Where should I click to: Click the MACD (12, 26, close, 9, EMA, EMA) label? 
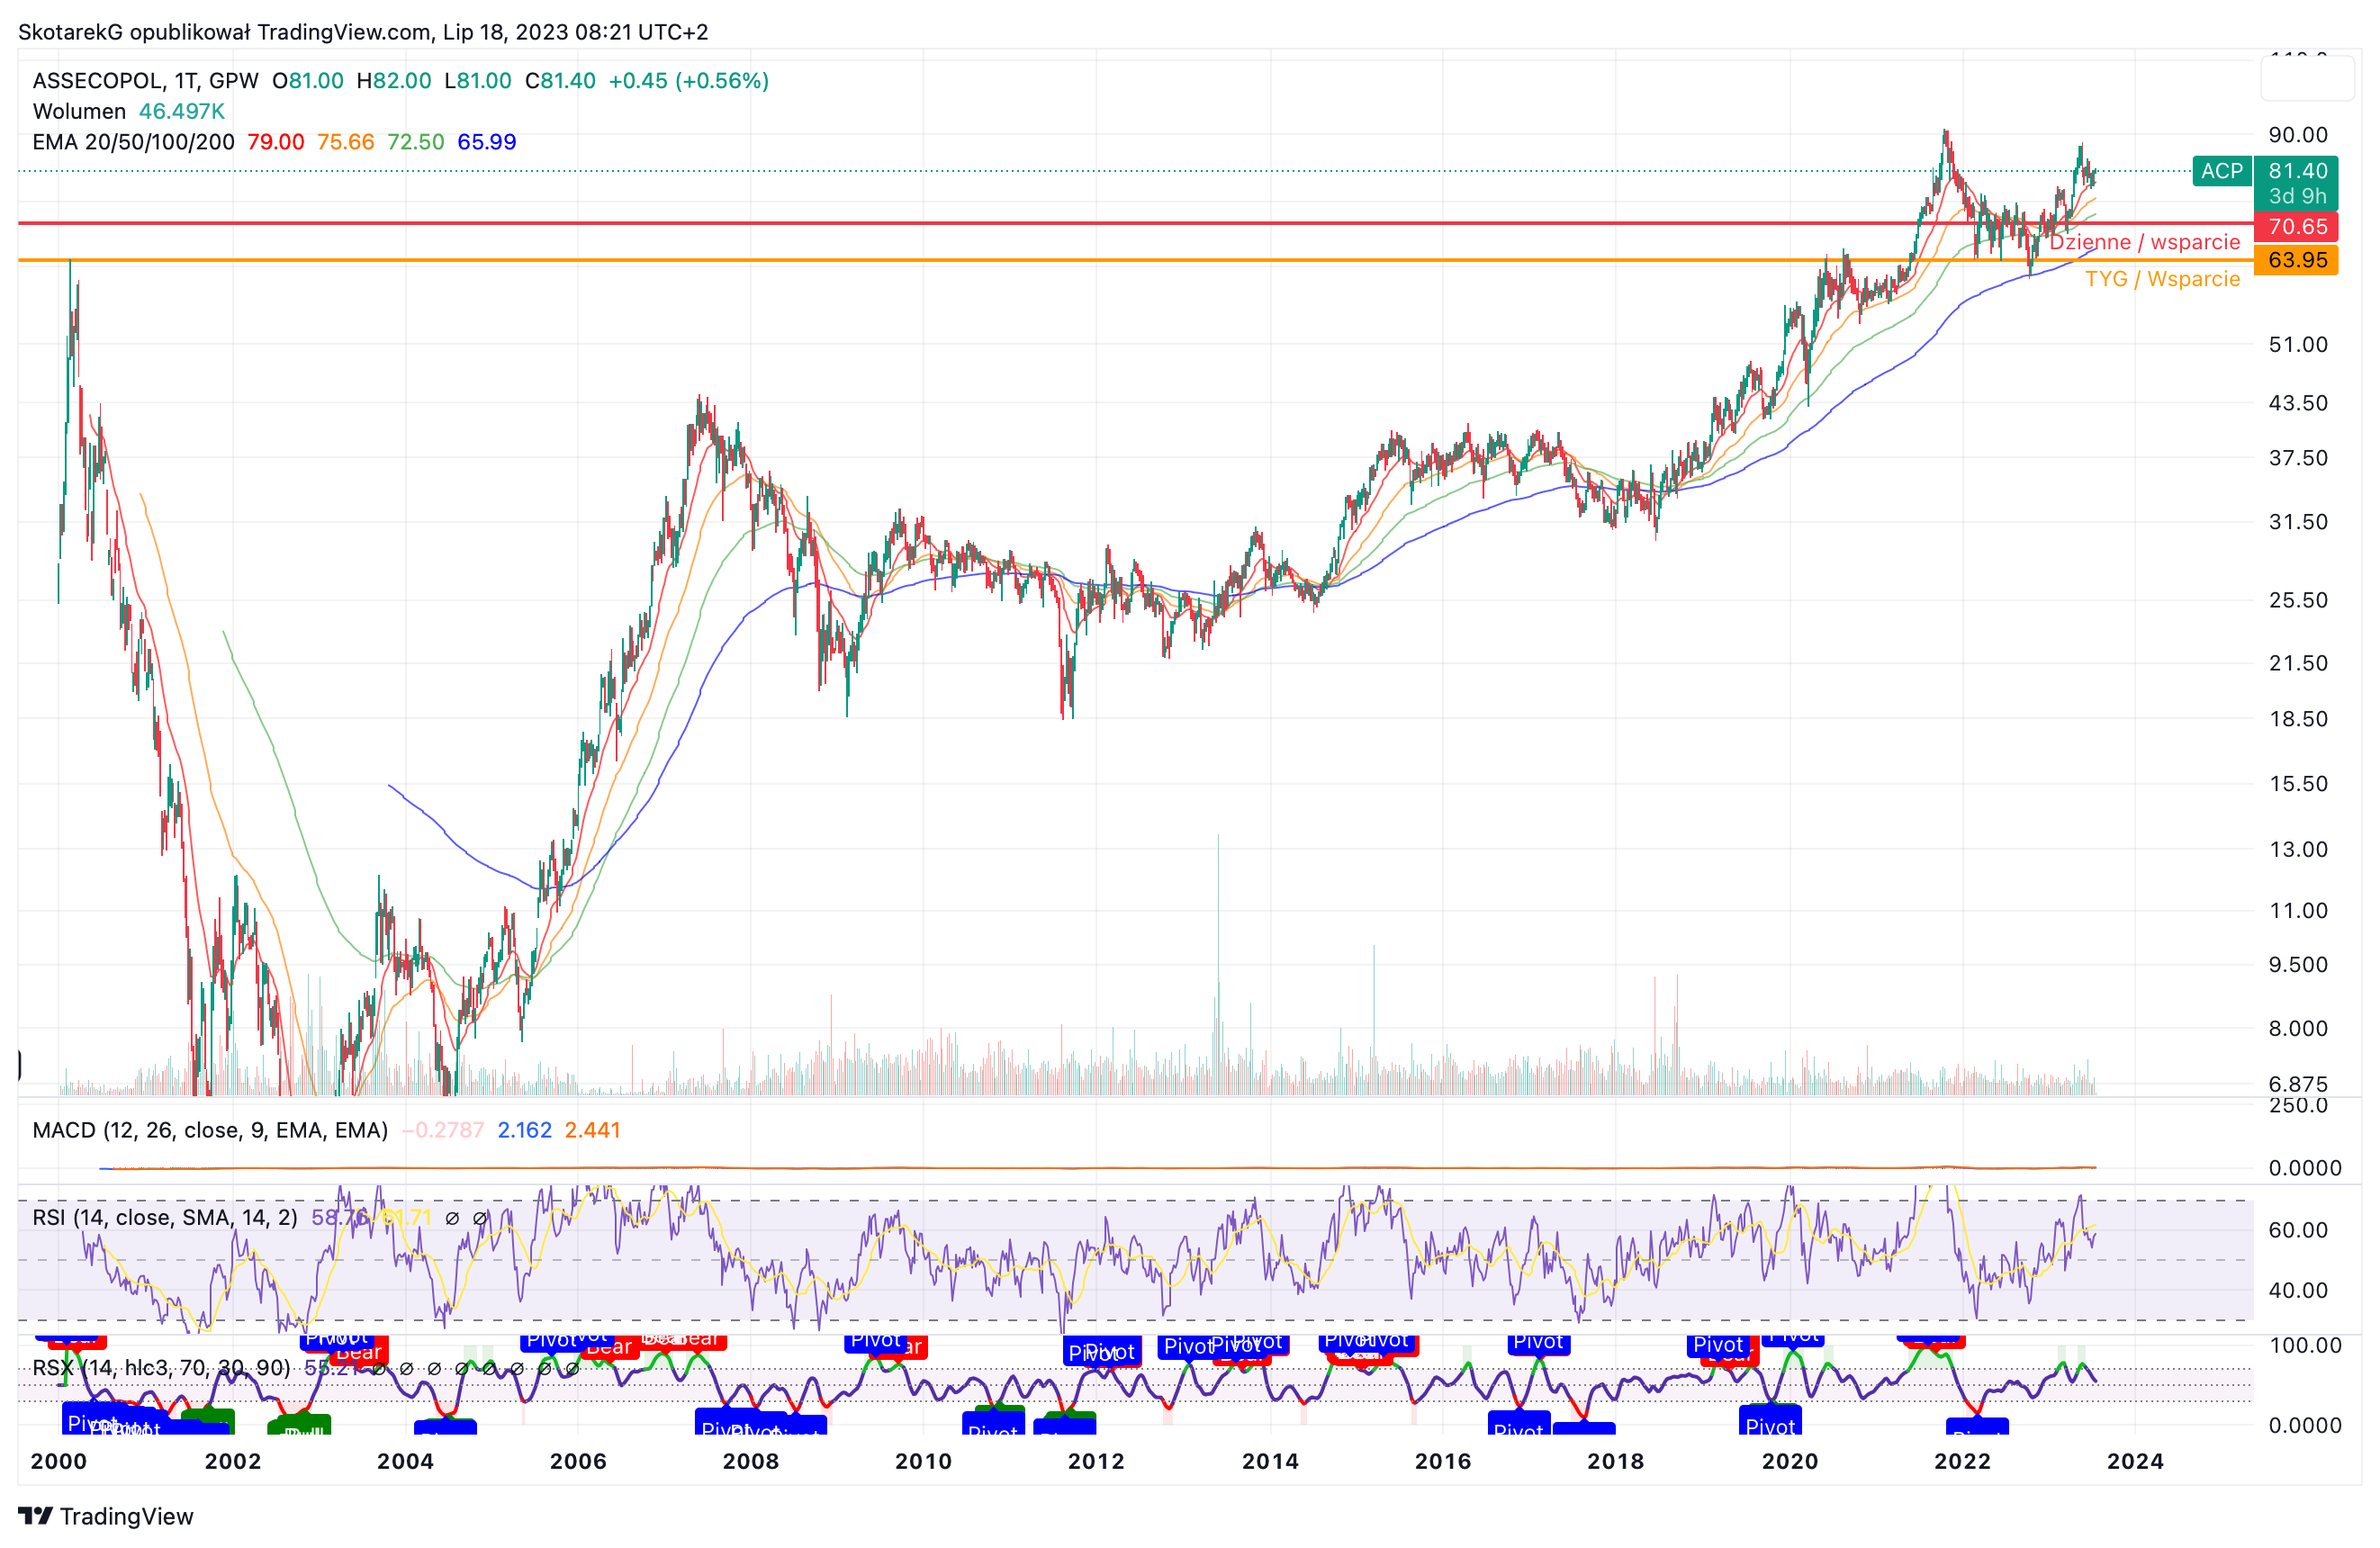210,1130
